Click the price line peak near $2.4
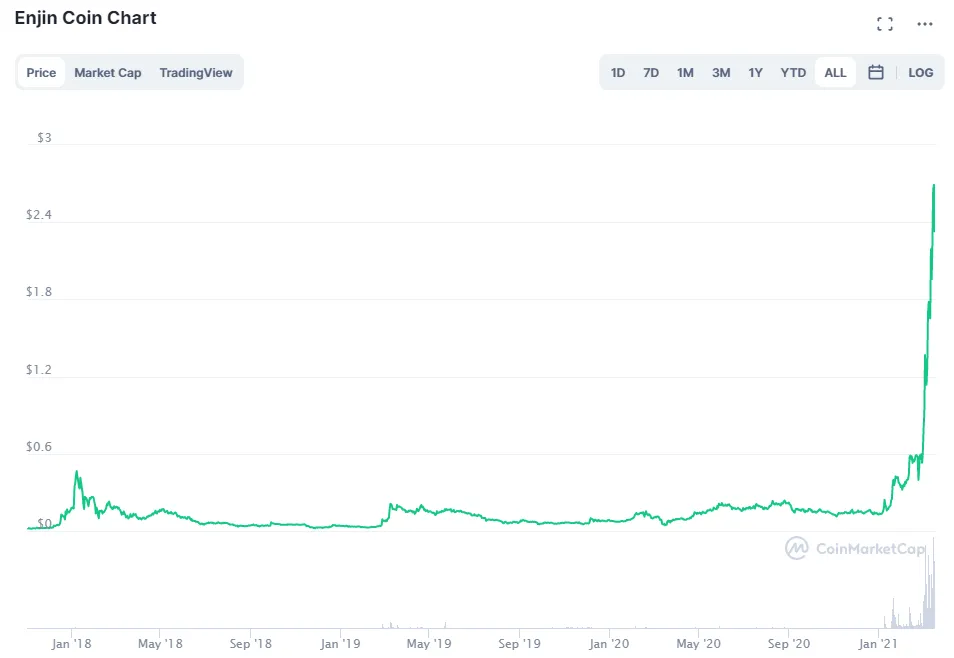 click(934, 186)
